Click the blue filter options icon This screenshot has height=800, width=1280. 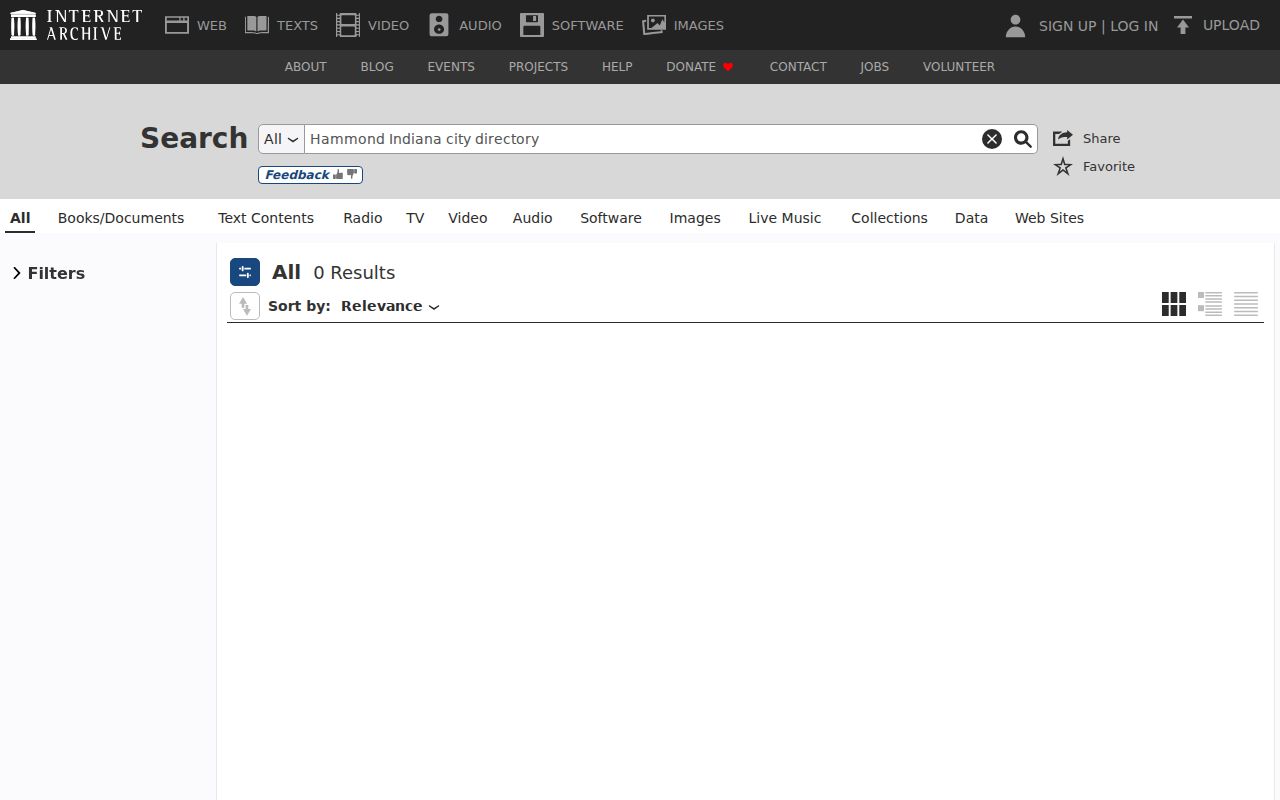pos(245,272)
